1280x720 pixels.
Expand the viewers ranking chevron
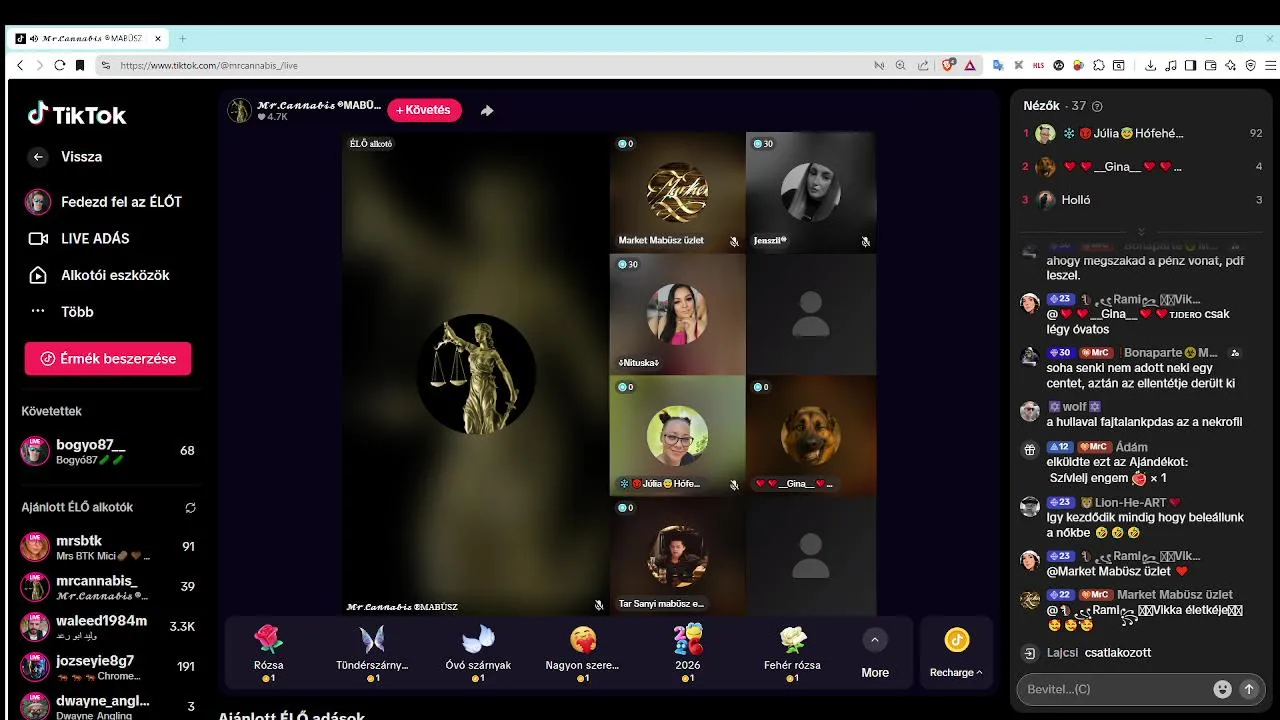pos(1141,231)
